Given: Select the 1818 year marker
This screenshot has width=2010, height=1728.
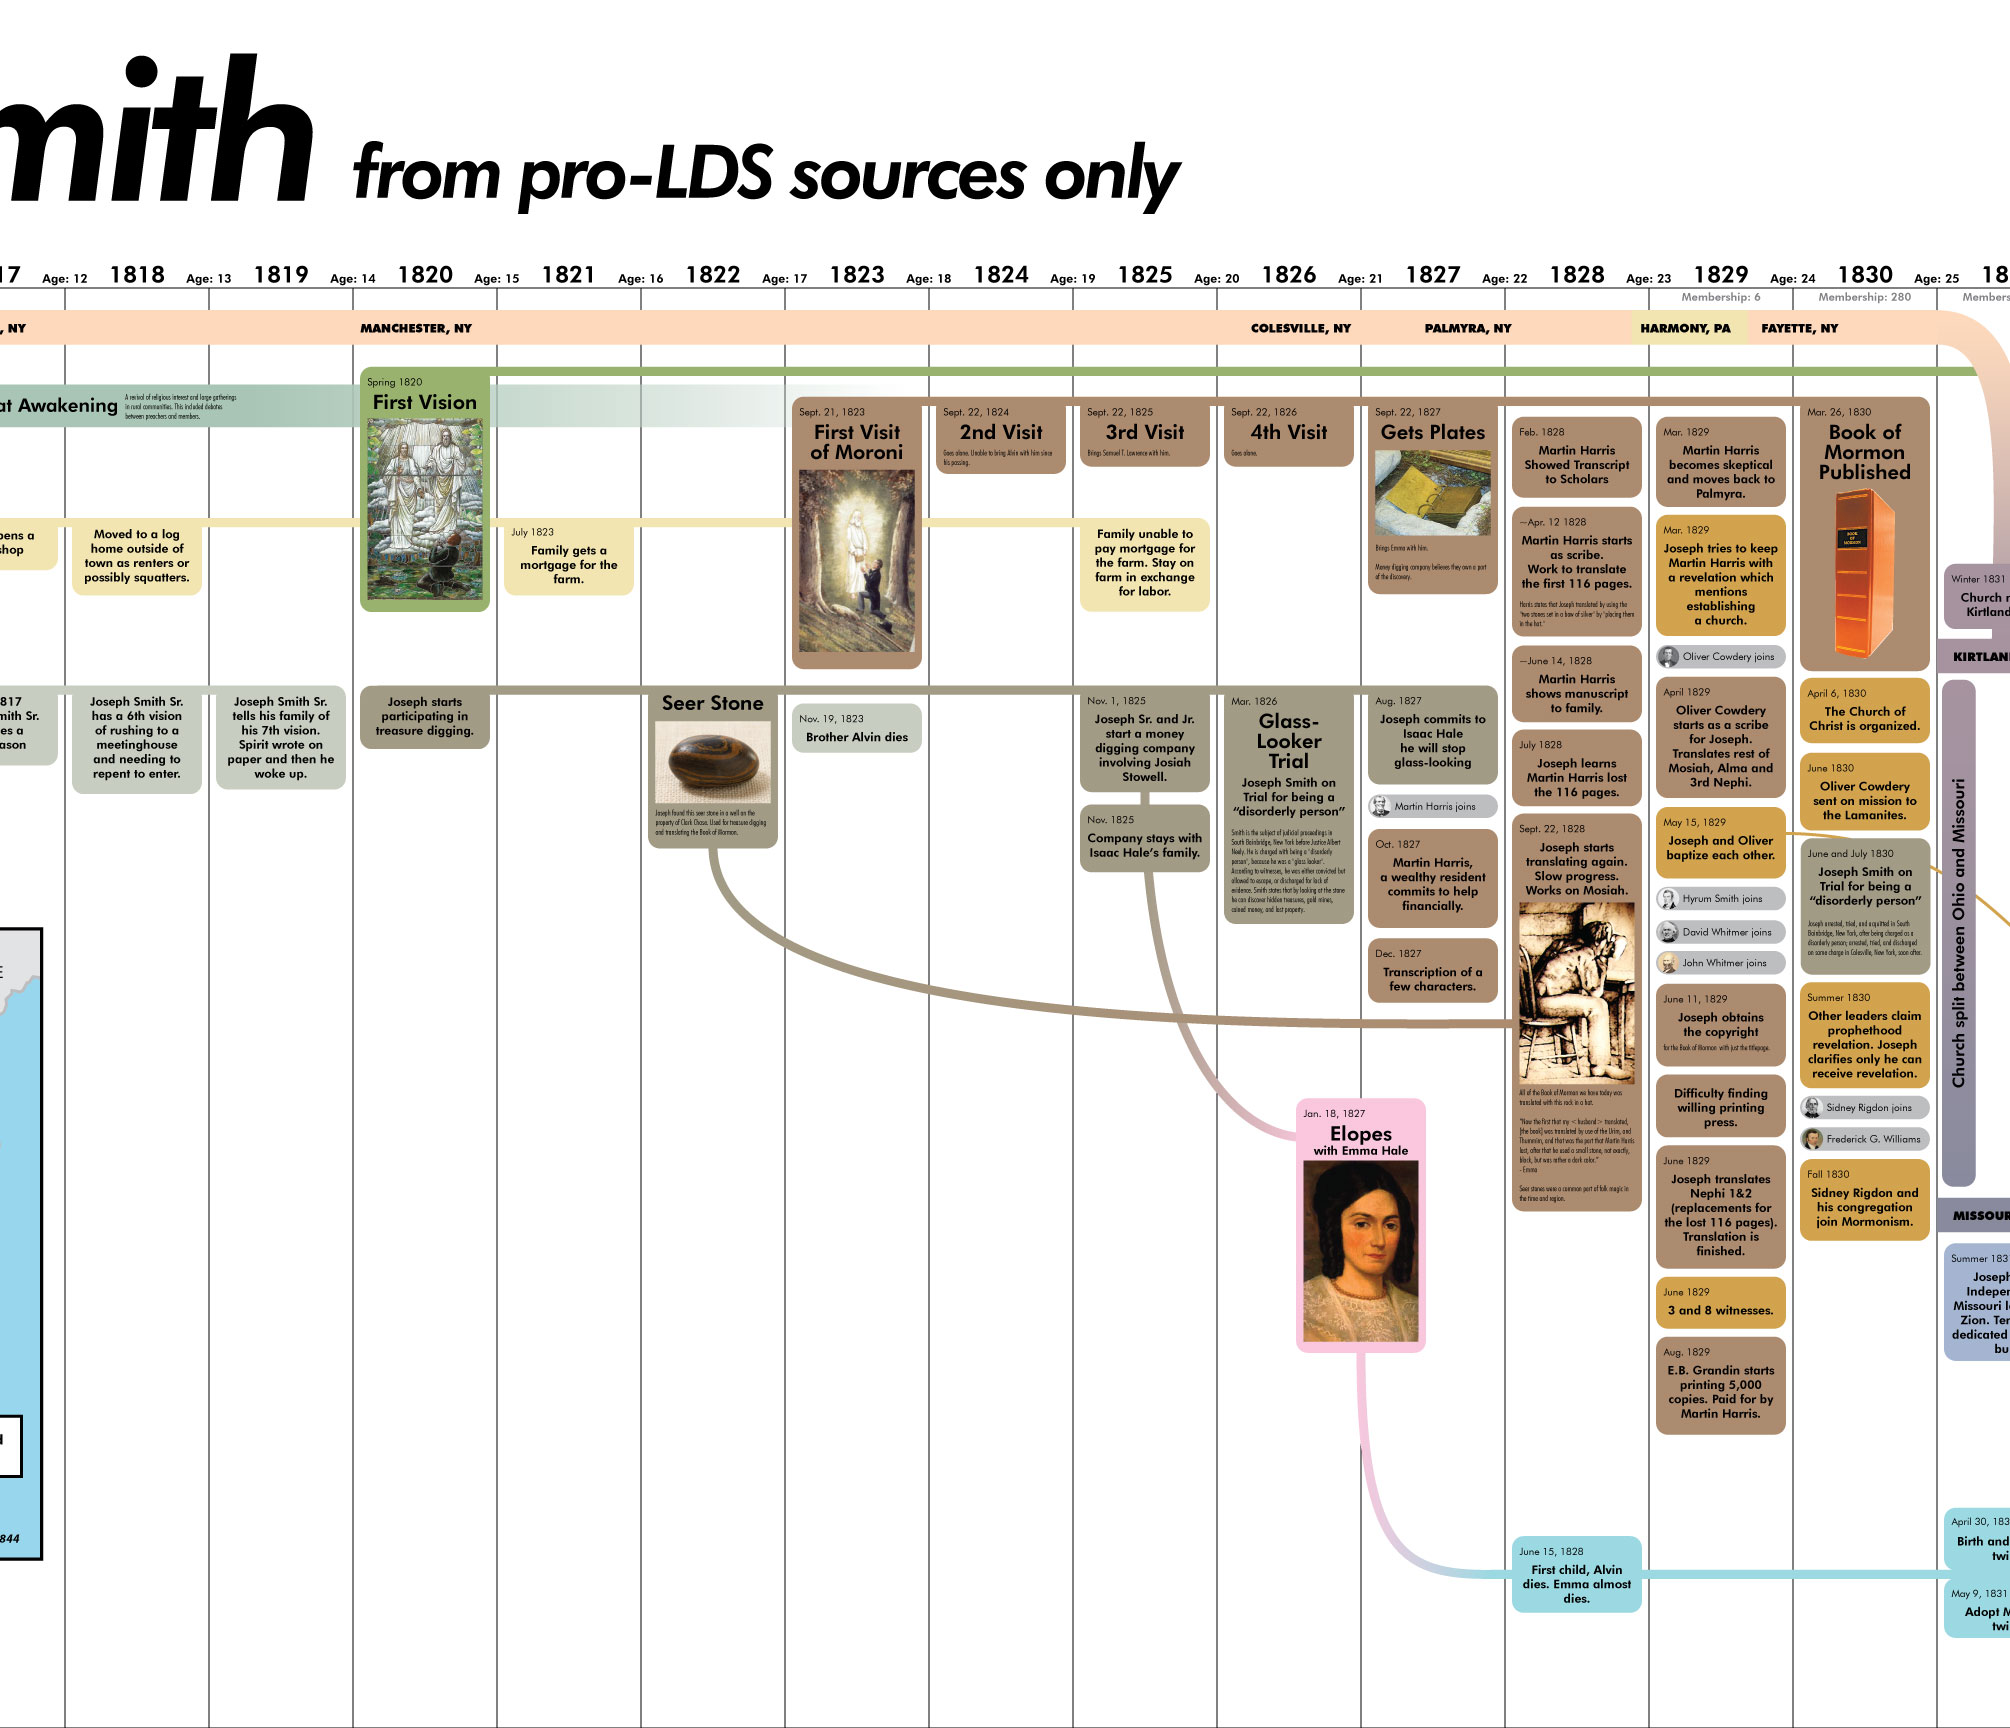Looking at the screenshot, I should (x=137, y=275).
